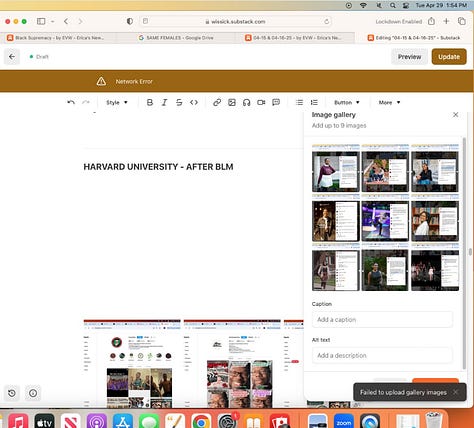Screen dimensions: 474x428
Task: Click the speech bubble quote icon
Action: click(x=276, y=102)
